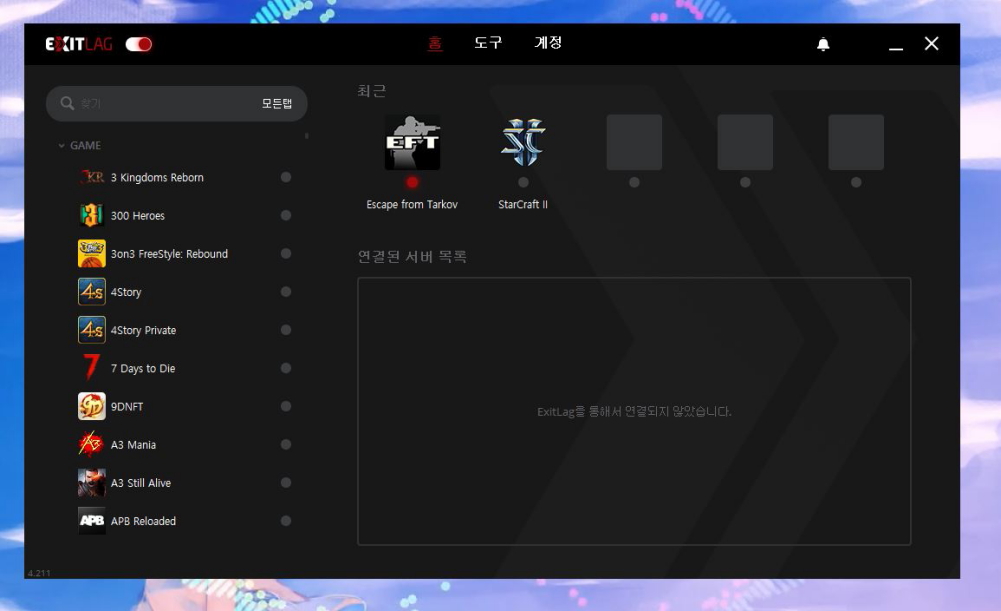Image resolution: width=1001 pixels, height=611 pixels.
Task: Open the 도구 tab
Action: (x=488, y=43)
